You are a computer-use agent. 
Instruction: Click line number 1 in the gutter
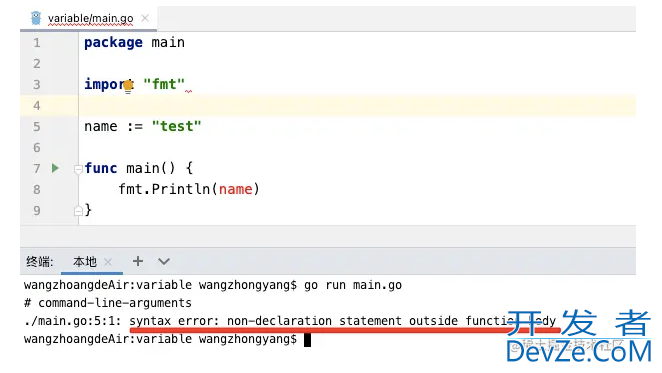click(37, 43)
